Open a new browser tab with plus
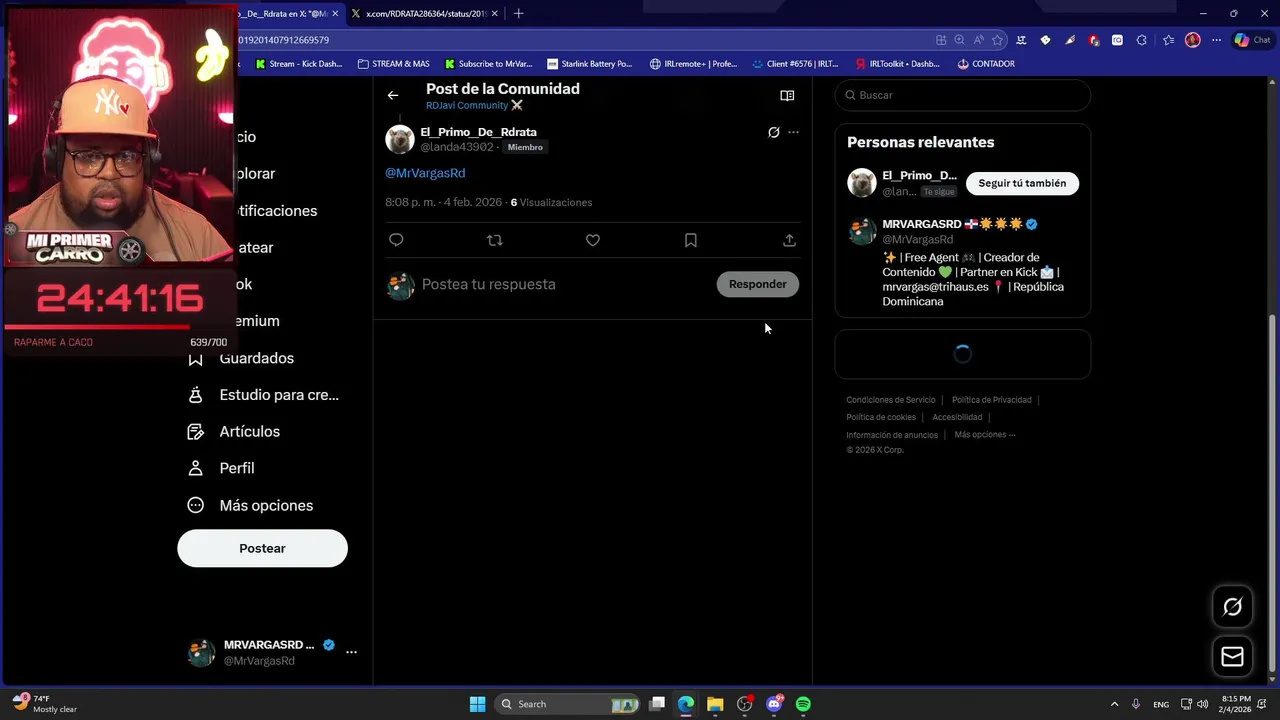 (518, 13)
